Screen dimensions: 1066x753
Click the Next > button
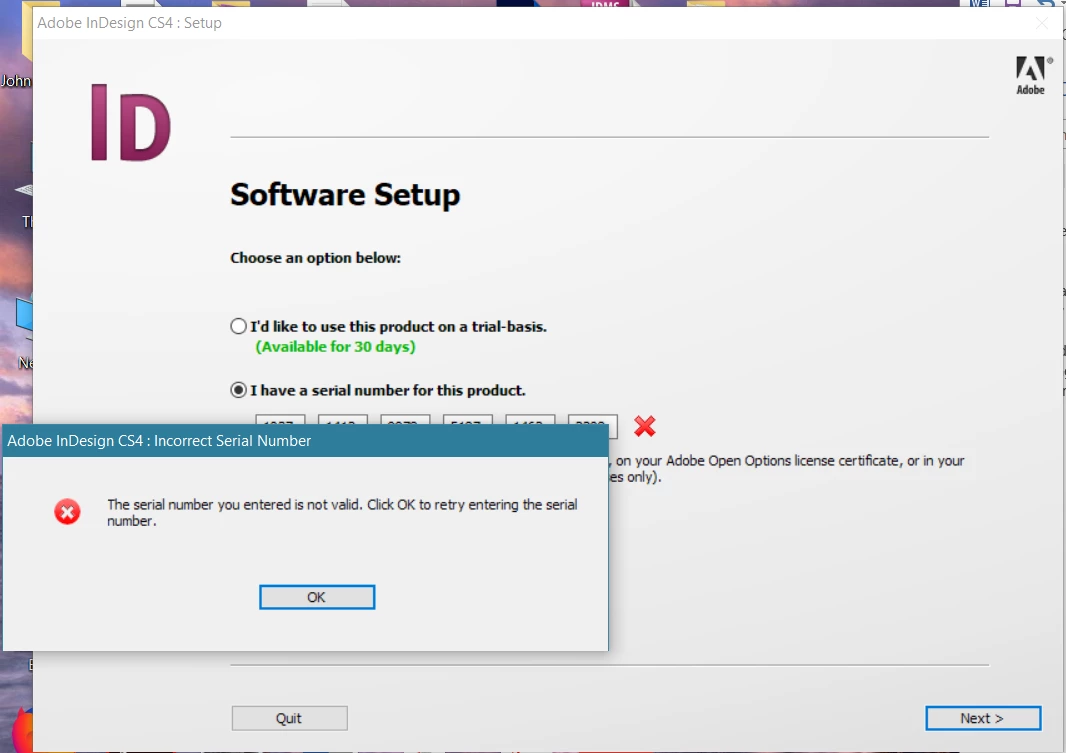[983, 718]
